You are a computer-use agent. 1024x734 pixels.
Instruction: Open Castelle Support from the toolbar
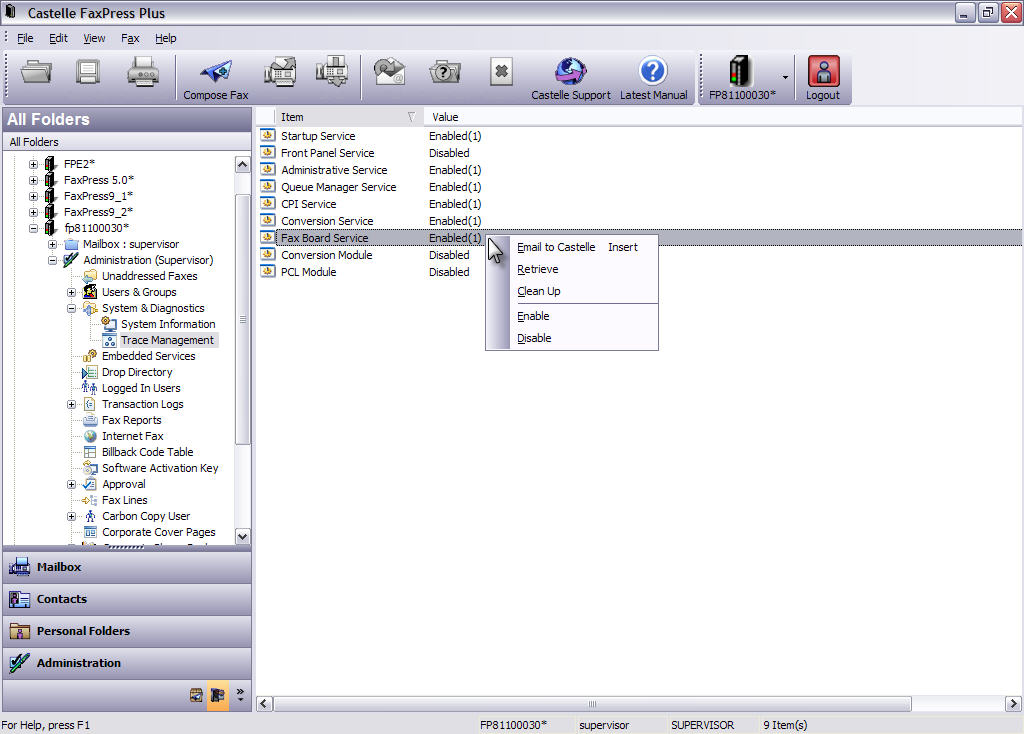click(570, 73)
